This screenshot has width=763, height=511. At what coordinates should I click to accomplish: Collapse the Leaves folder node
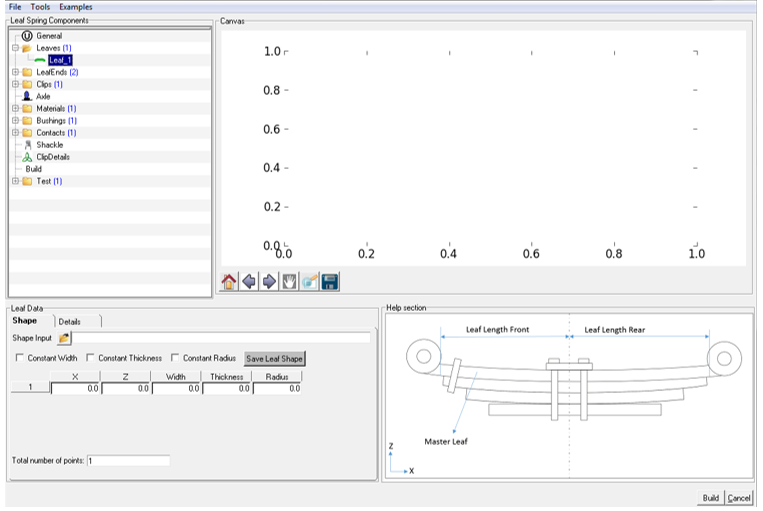point(15,48)
